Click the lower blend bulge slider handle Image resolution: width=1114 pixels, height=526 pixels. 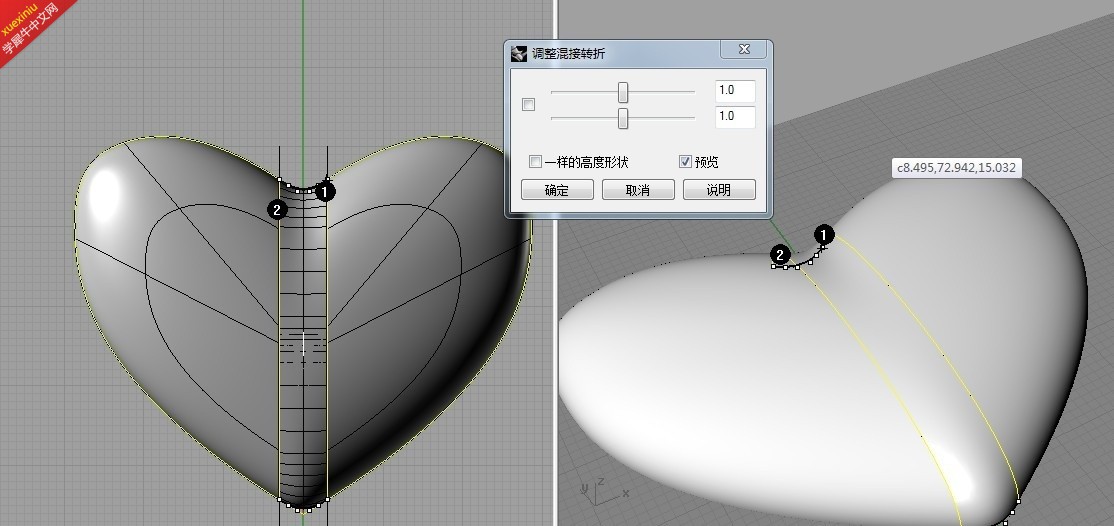(623, 118)
